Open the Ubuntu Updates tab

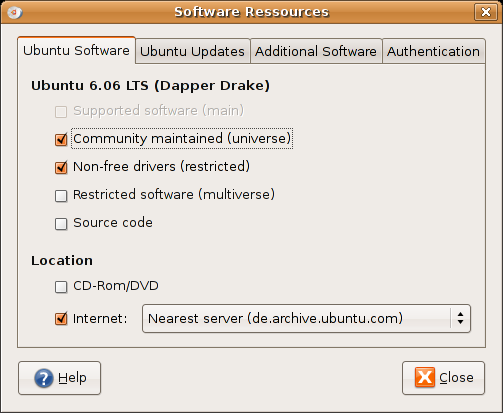coord(192,52)
